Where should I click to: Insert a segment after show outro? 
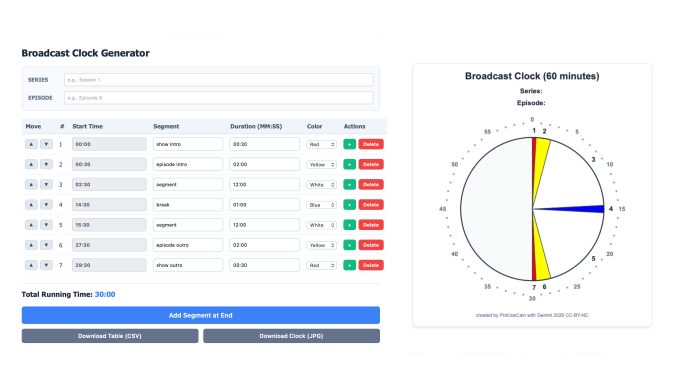(349, 265)
